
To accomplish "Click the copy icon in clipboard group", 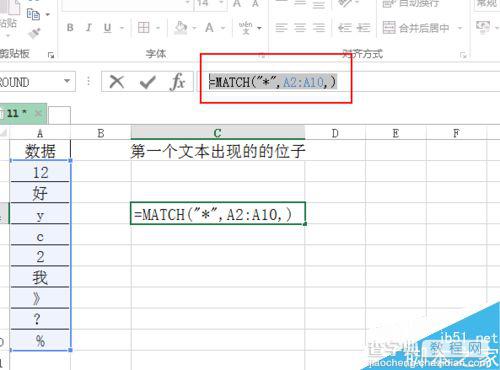I will pyautogui.click(x=33, y=14).
